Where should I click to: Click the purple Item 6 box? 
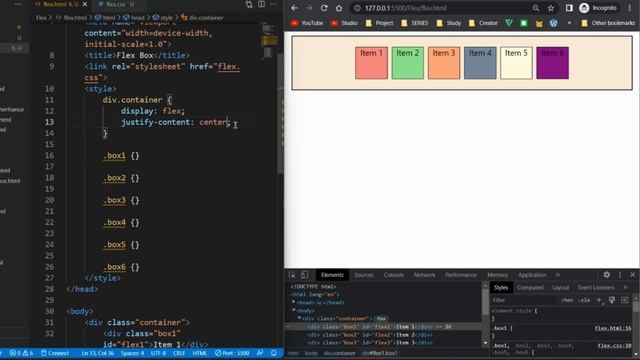click(x=552, y=63)
